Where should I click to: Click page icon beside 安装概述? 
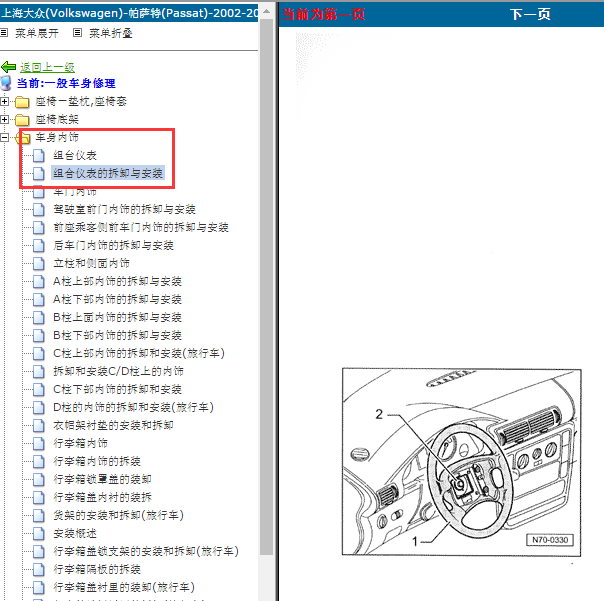(x=39, y=534)
